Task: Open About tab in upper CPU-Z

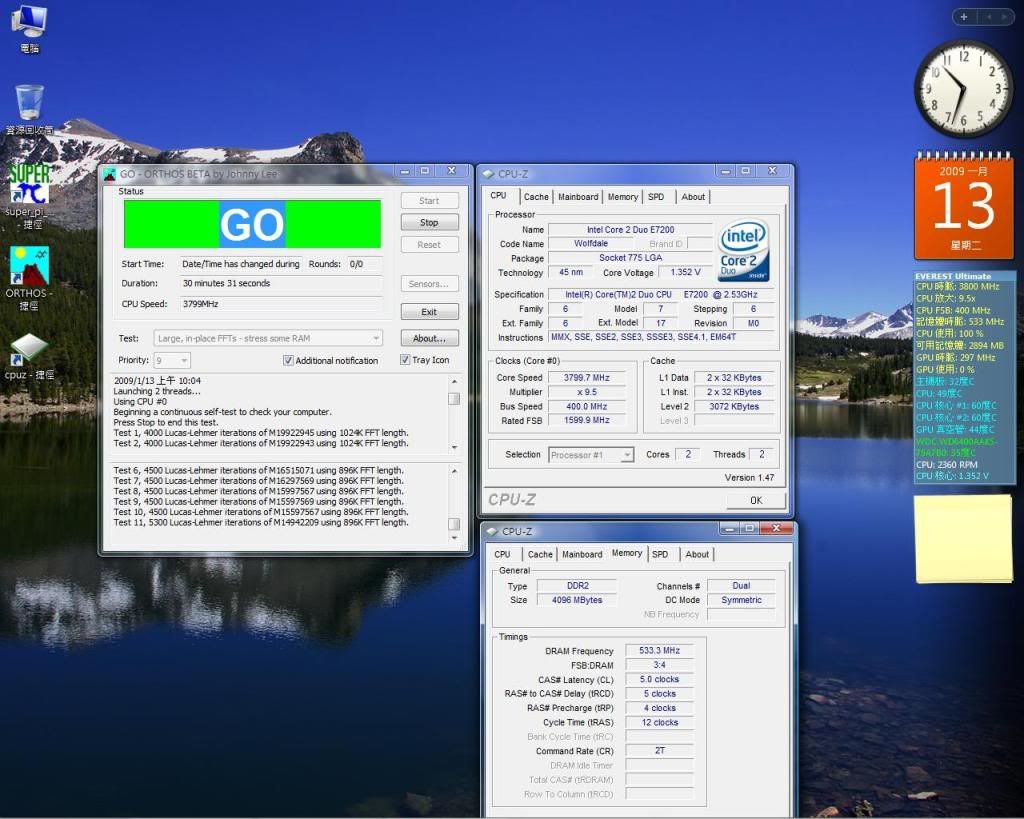Action: click(693, 197)
